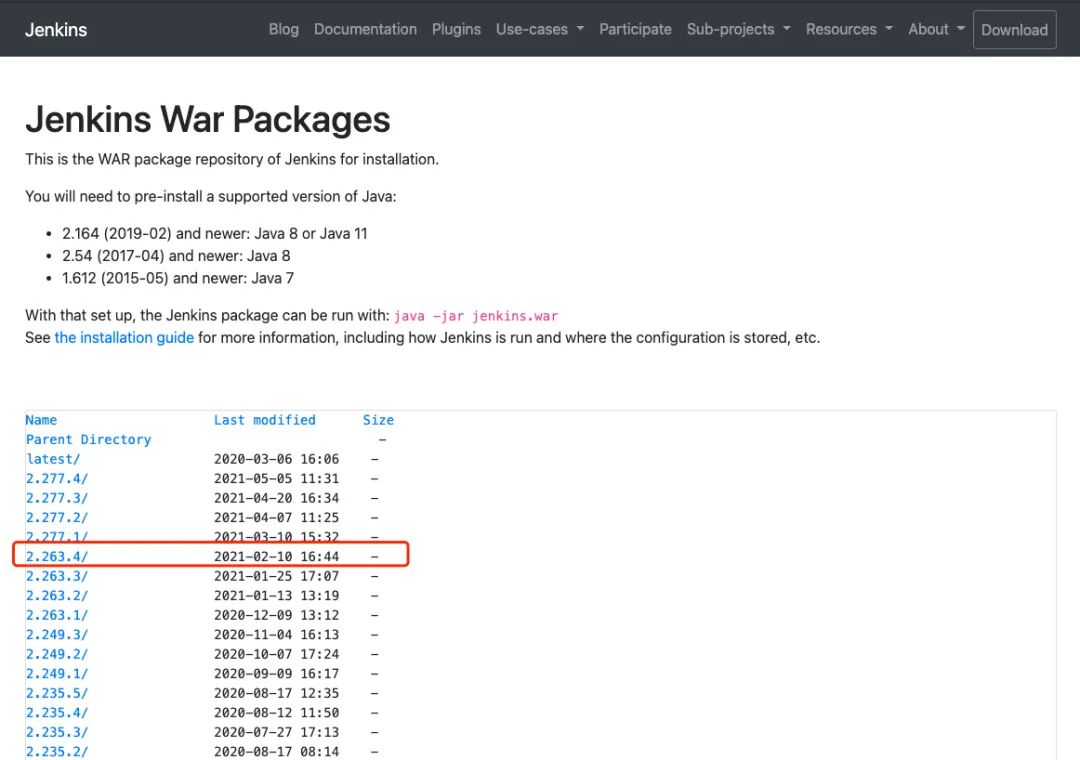This screenshot has width=1080, height=760.
Task: Sort by the Name column header
Action: tap(41, 420)
